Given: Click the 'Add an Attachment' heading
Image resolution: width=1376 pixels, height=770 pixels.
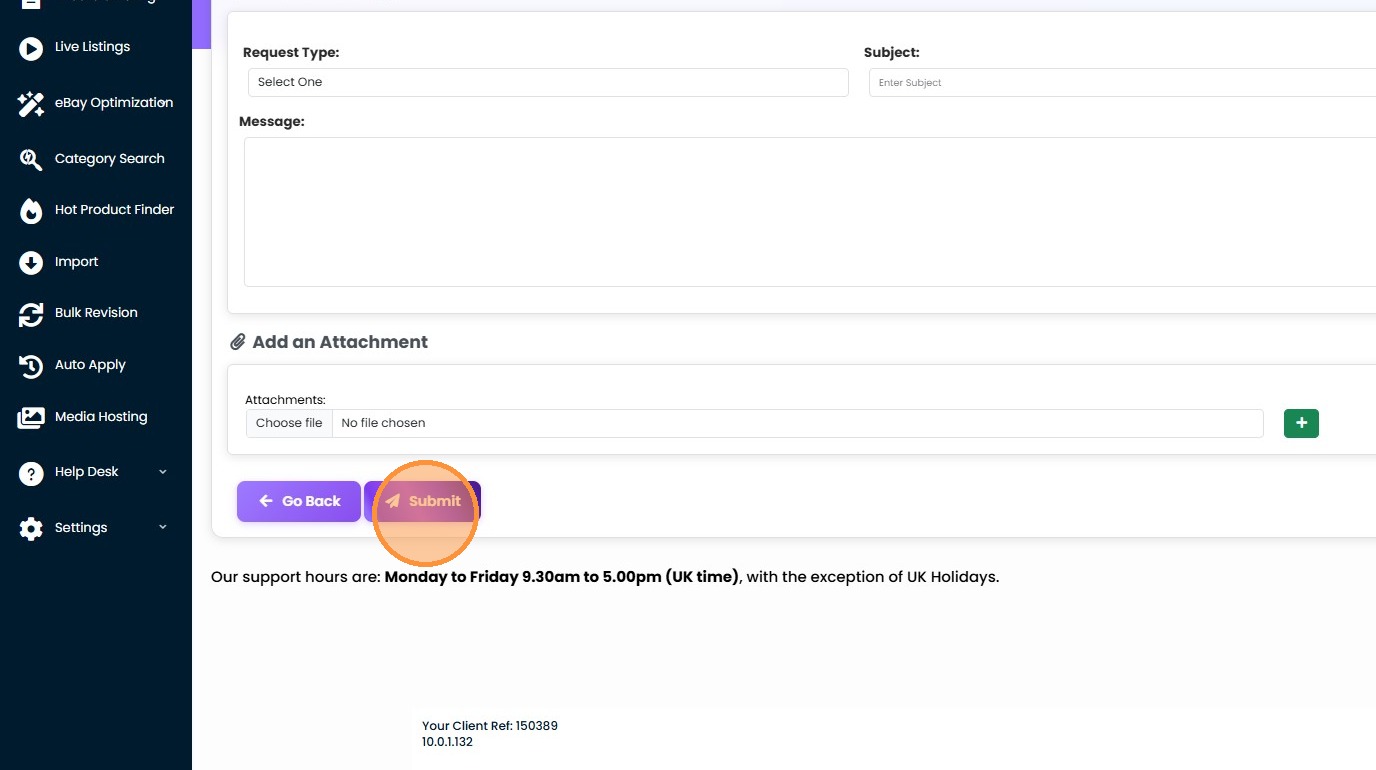Looking at the screenshot, I should click(x=340, y=342).
